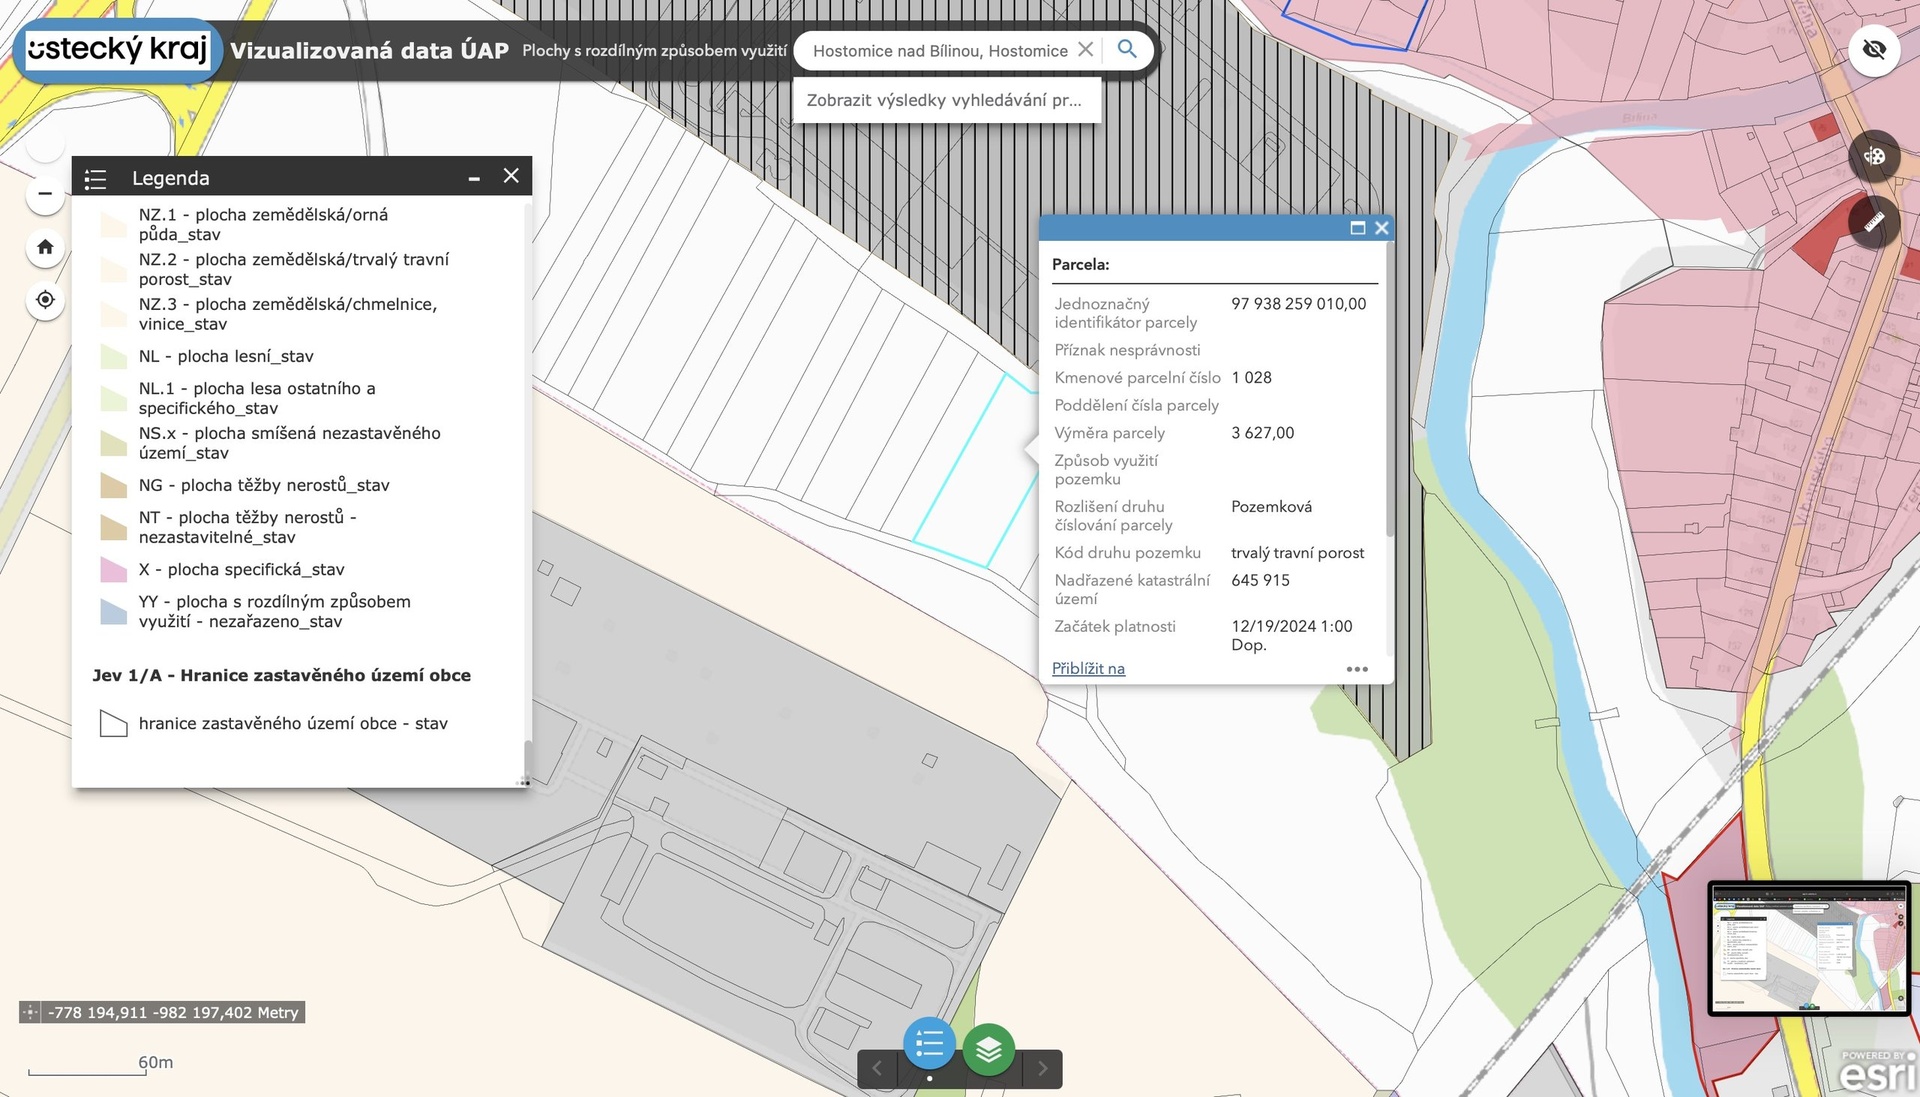
Task: Go to previous widget page arrow
Action: tap(877, 1068)
